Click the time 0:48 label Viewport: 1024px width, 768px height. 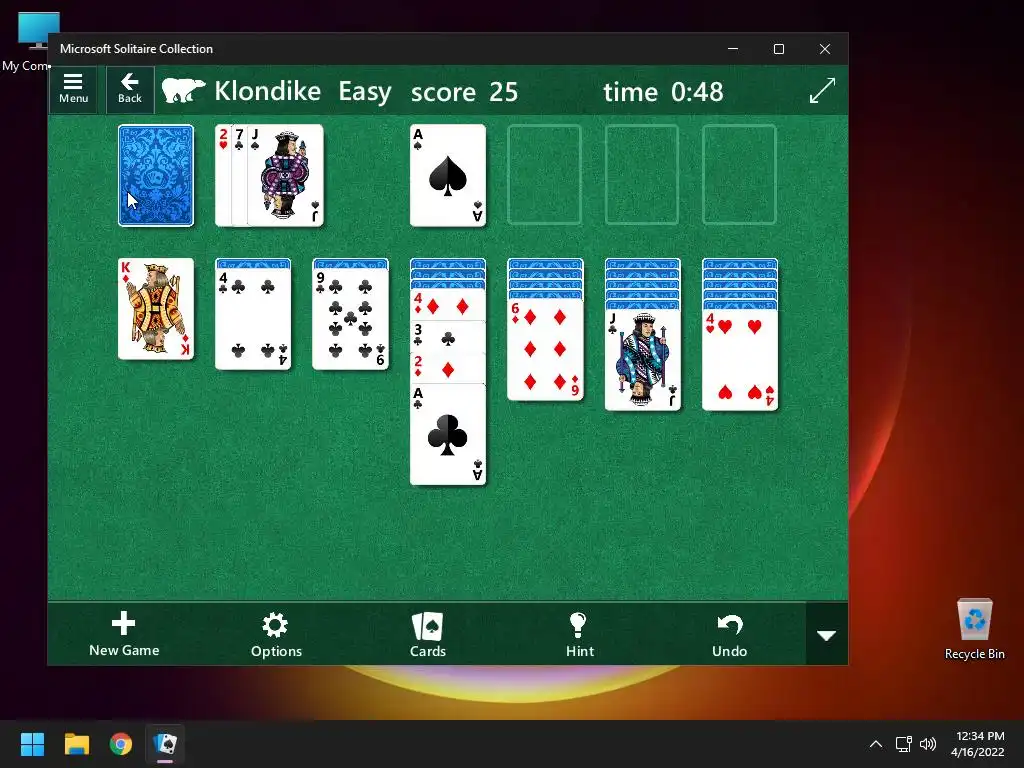(663, 91)
